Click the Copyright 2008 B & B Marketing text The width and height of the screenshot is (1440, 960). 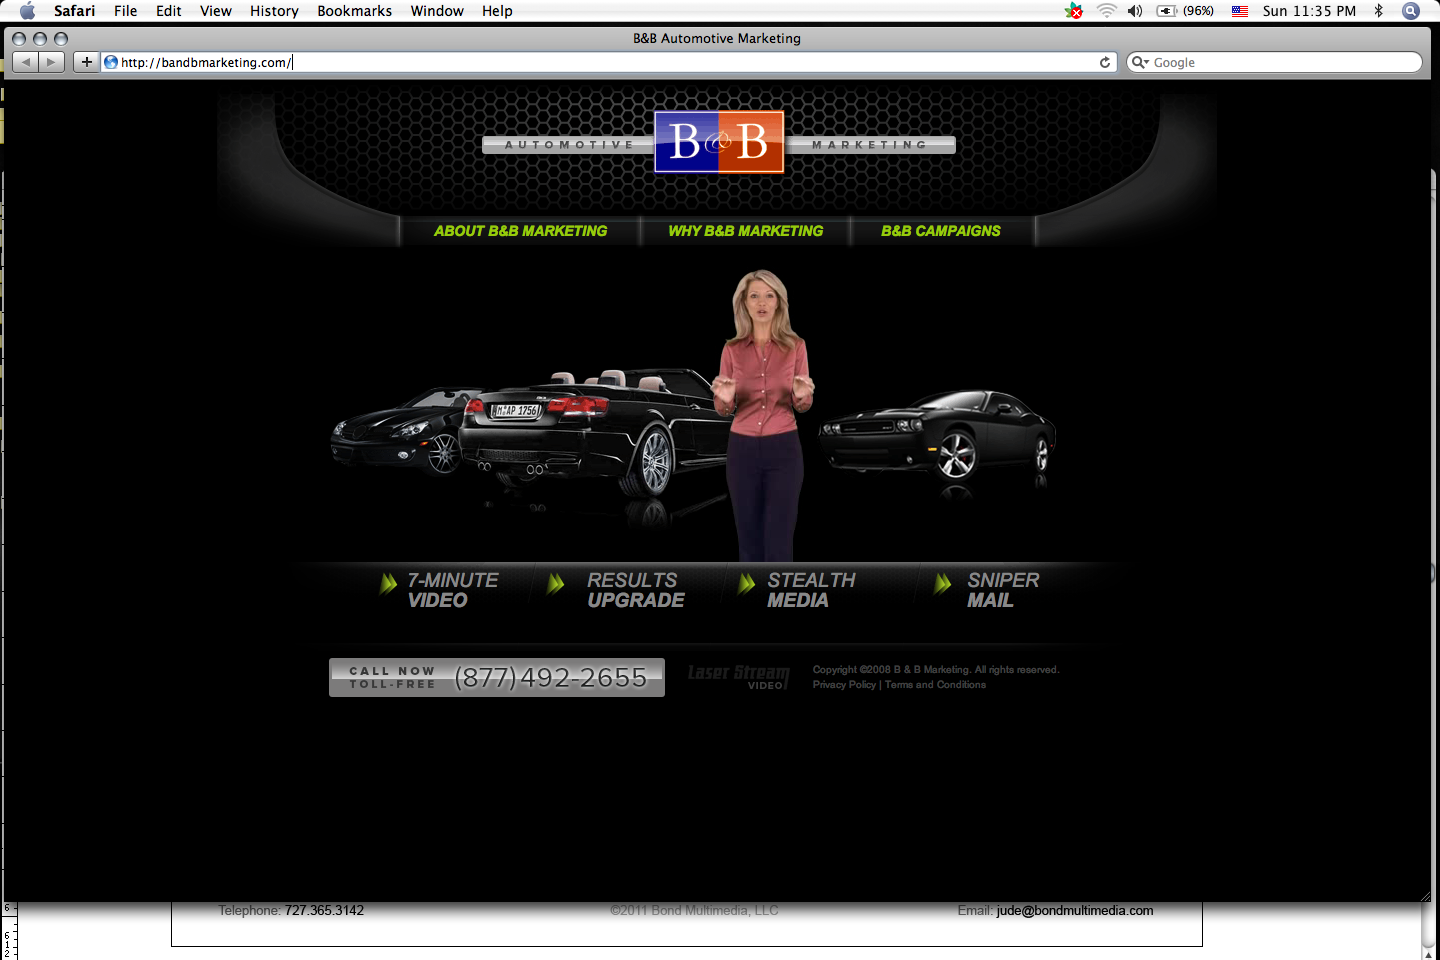(936, 670)
